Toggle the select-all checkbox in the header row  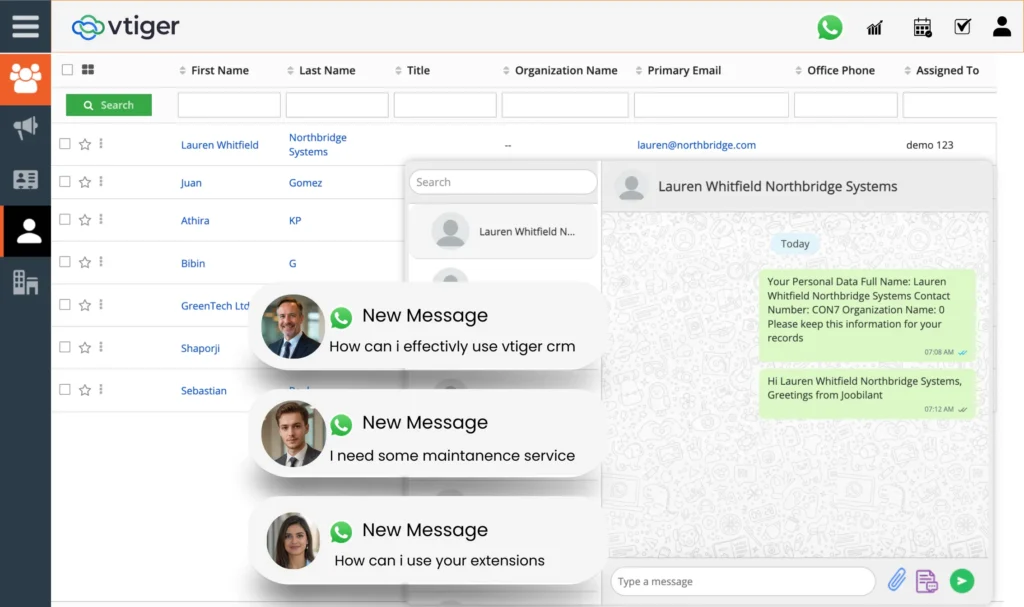click(x=65, y=70)
